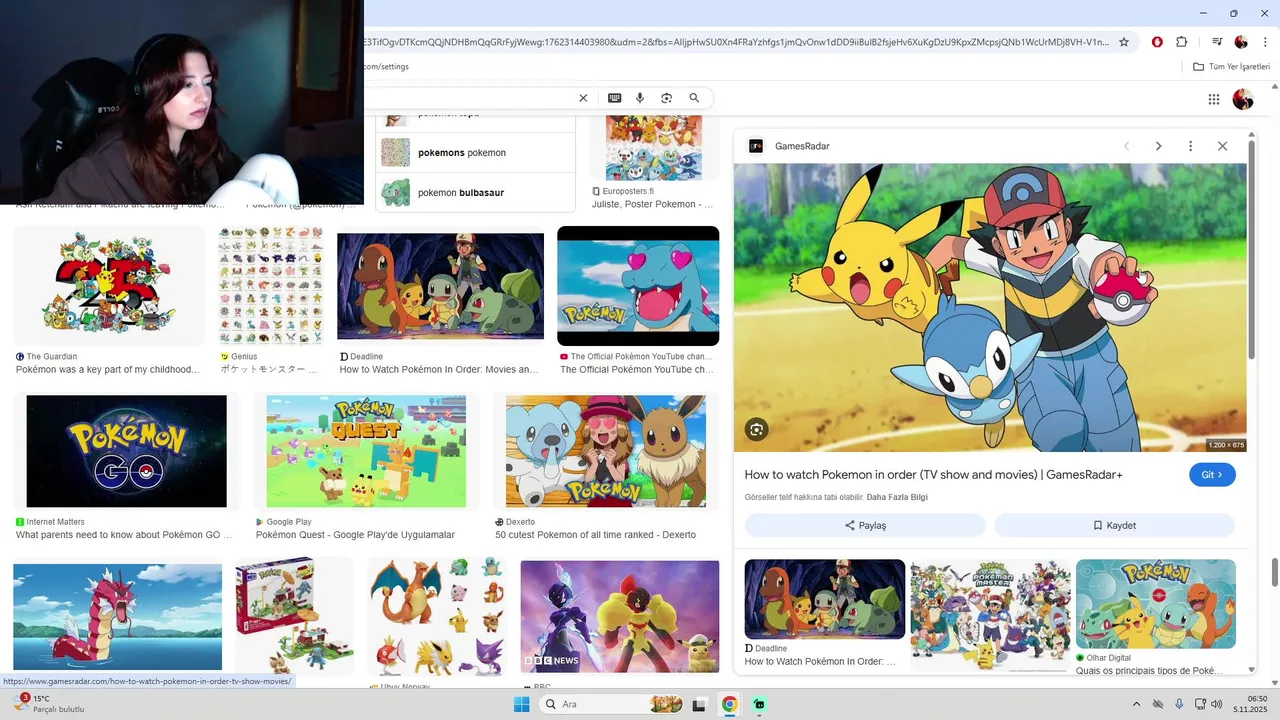The height and width of the screenshot is (720, 1280).
Task: Go to next image in preview panel
Action: pyautogui.click(x=1159, y=146)
